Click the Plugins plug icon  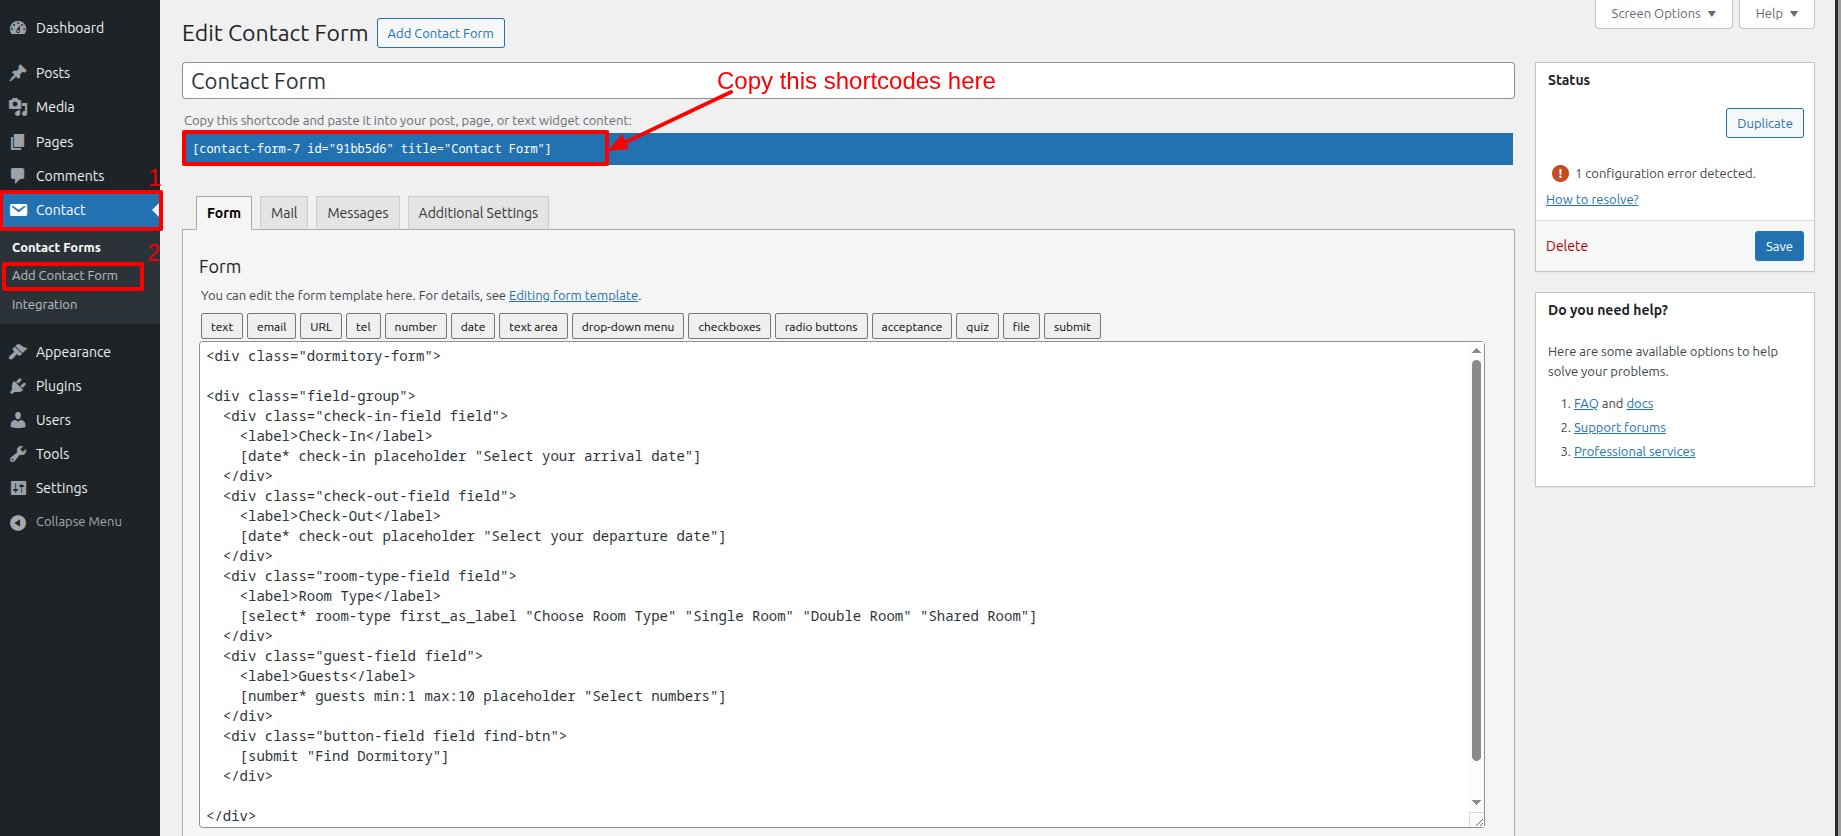(x=18, y=386)
